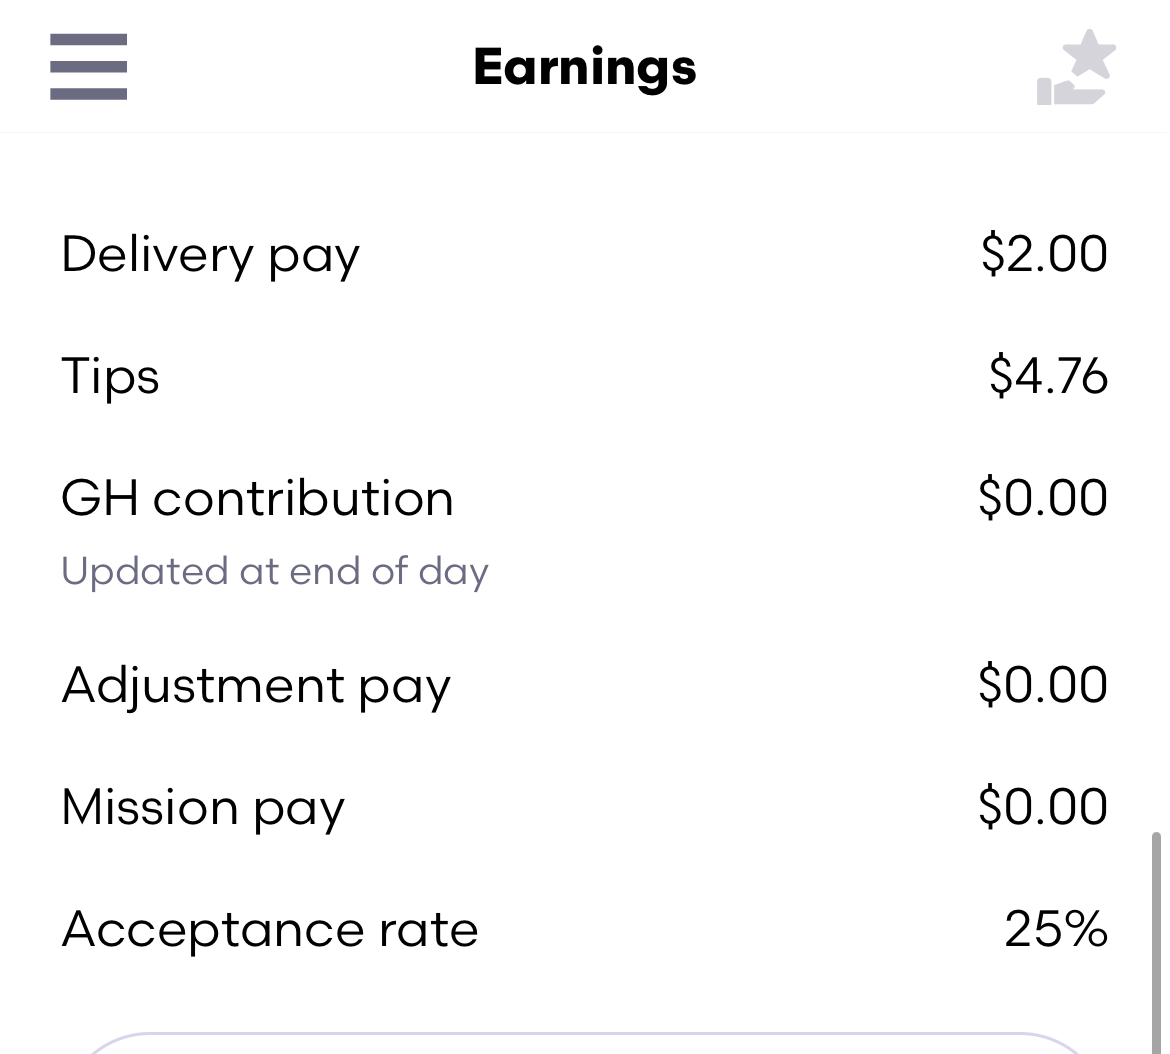Click the $2.00 delivery pay amount
The image size is (1170, 1054).
(1044, 254)
